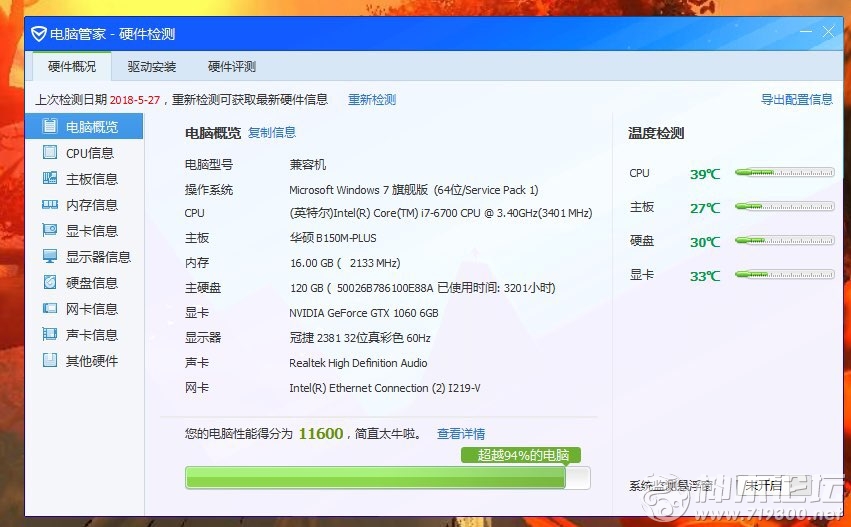Click the 主板 temperature gauge bar
Screen dimensions: 851x527
point(785,206)
